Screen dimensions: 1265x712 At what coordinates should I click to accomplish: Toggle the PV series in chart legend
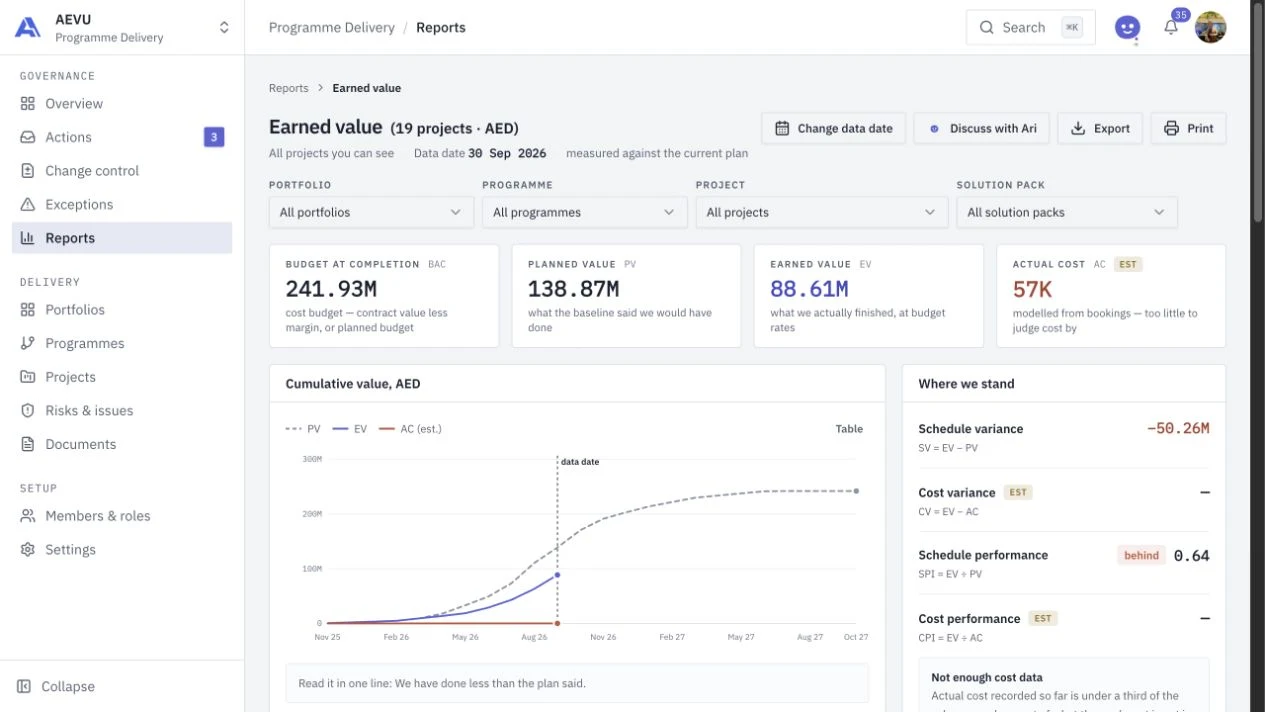click(x=303, y=429)
